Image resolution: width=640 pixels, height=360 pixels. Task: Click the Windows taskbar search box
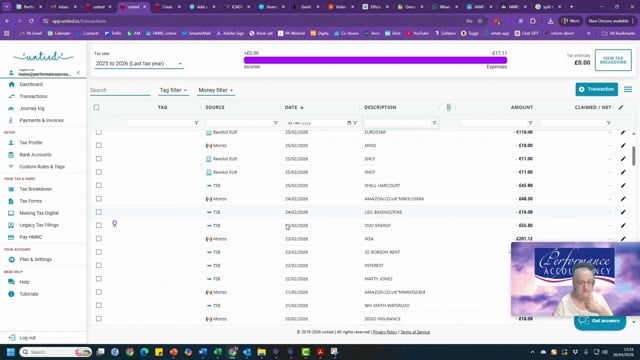point(55,352)
